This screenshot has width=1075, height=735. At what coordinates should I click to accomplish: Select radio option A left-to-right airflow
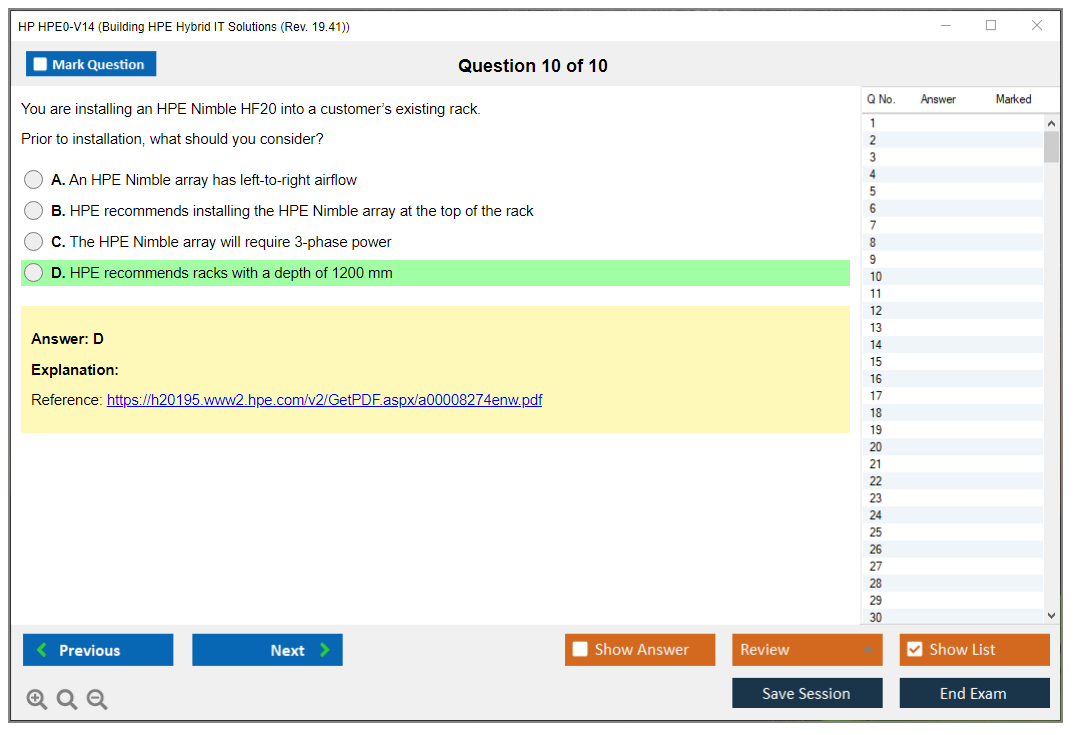click(34, 180)
